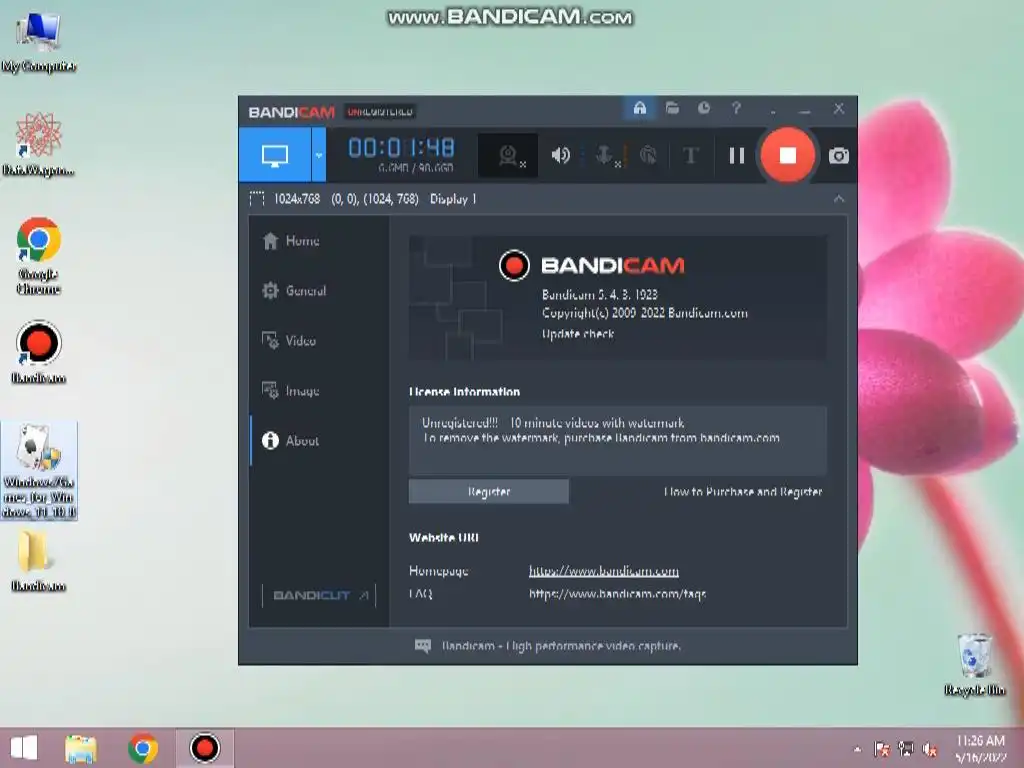Toggle the webcam overlay
The width and height of the screenshot is (1024, 768).
click(508, 156)
